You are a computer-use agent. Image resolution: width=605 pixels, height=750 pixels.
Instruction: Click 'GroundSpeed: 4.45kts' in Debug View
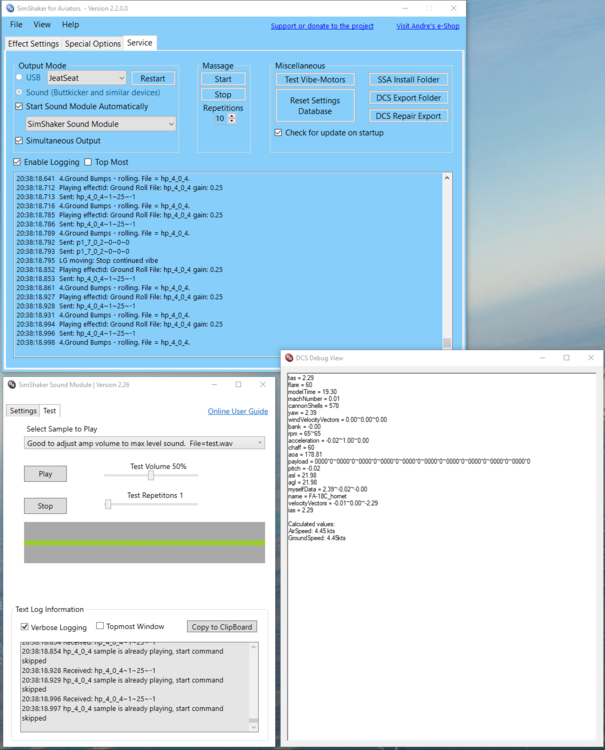coord(316,538)
